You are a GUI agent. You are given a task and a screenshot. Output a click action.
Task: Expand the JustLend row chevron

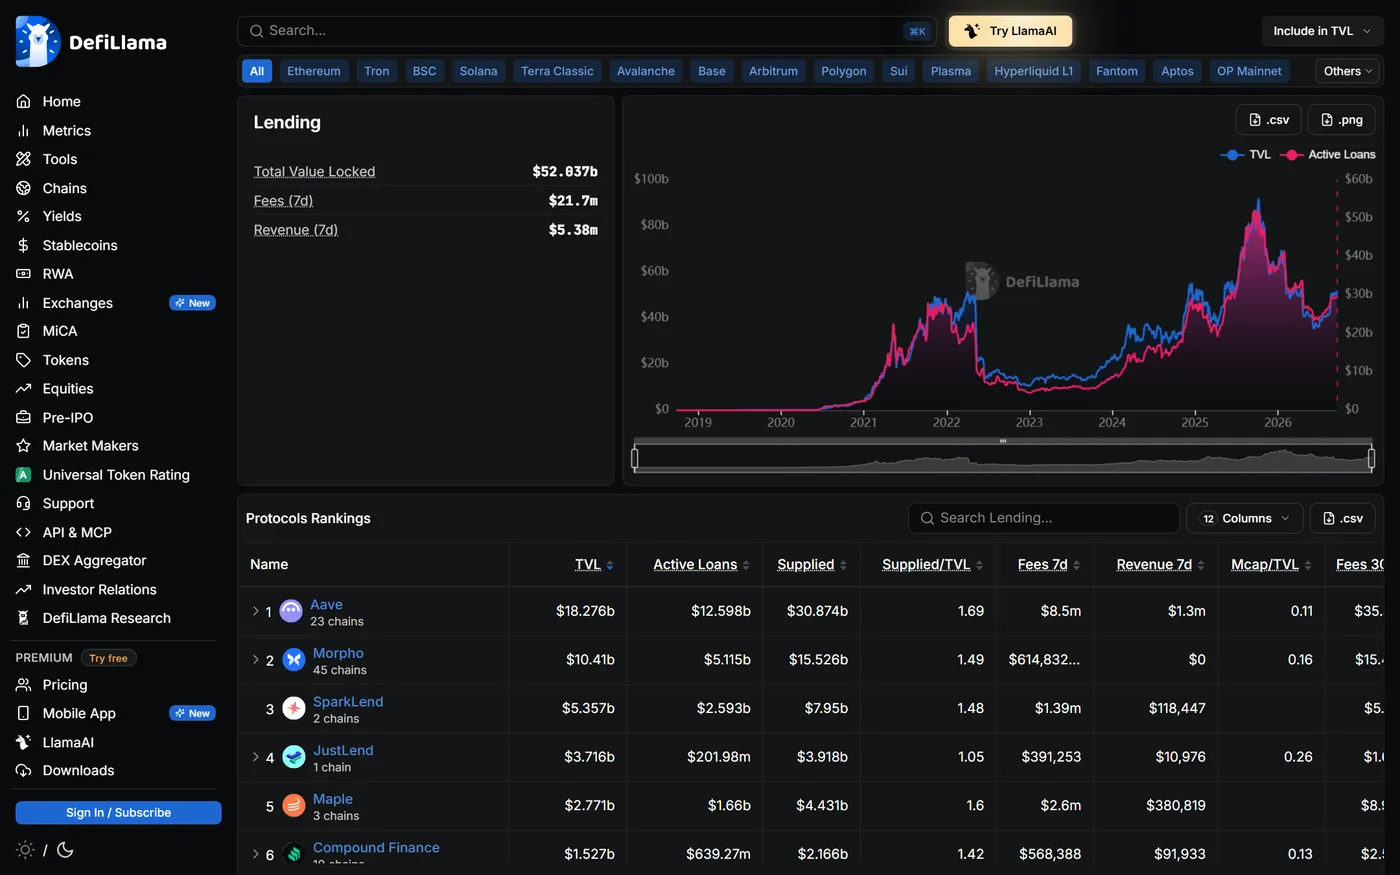pos(255,757)
